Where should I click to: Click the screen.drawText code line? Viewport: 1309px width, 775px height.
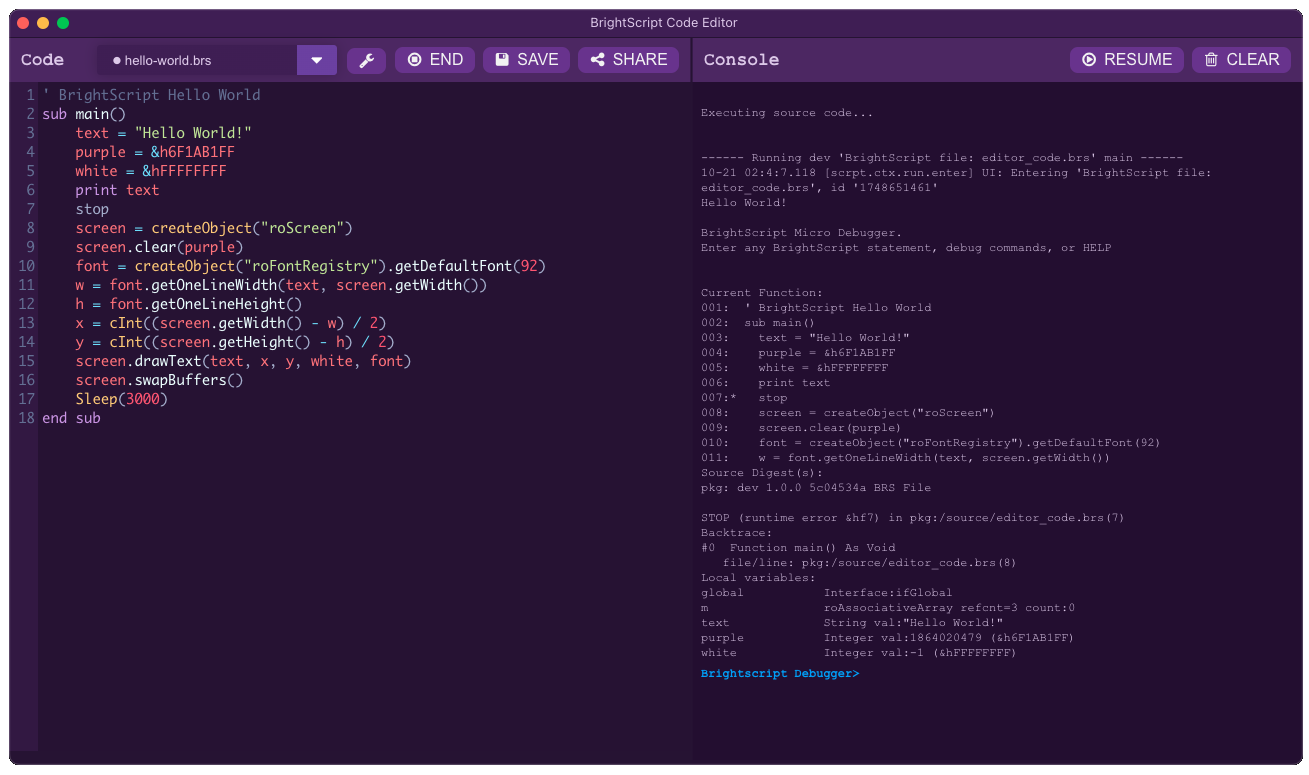point(243,361)
